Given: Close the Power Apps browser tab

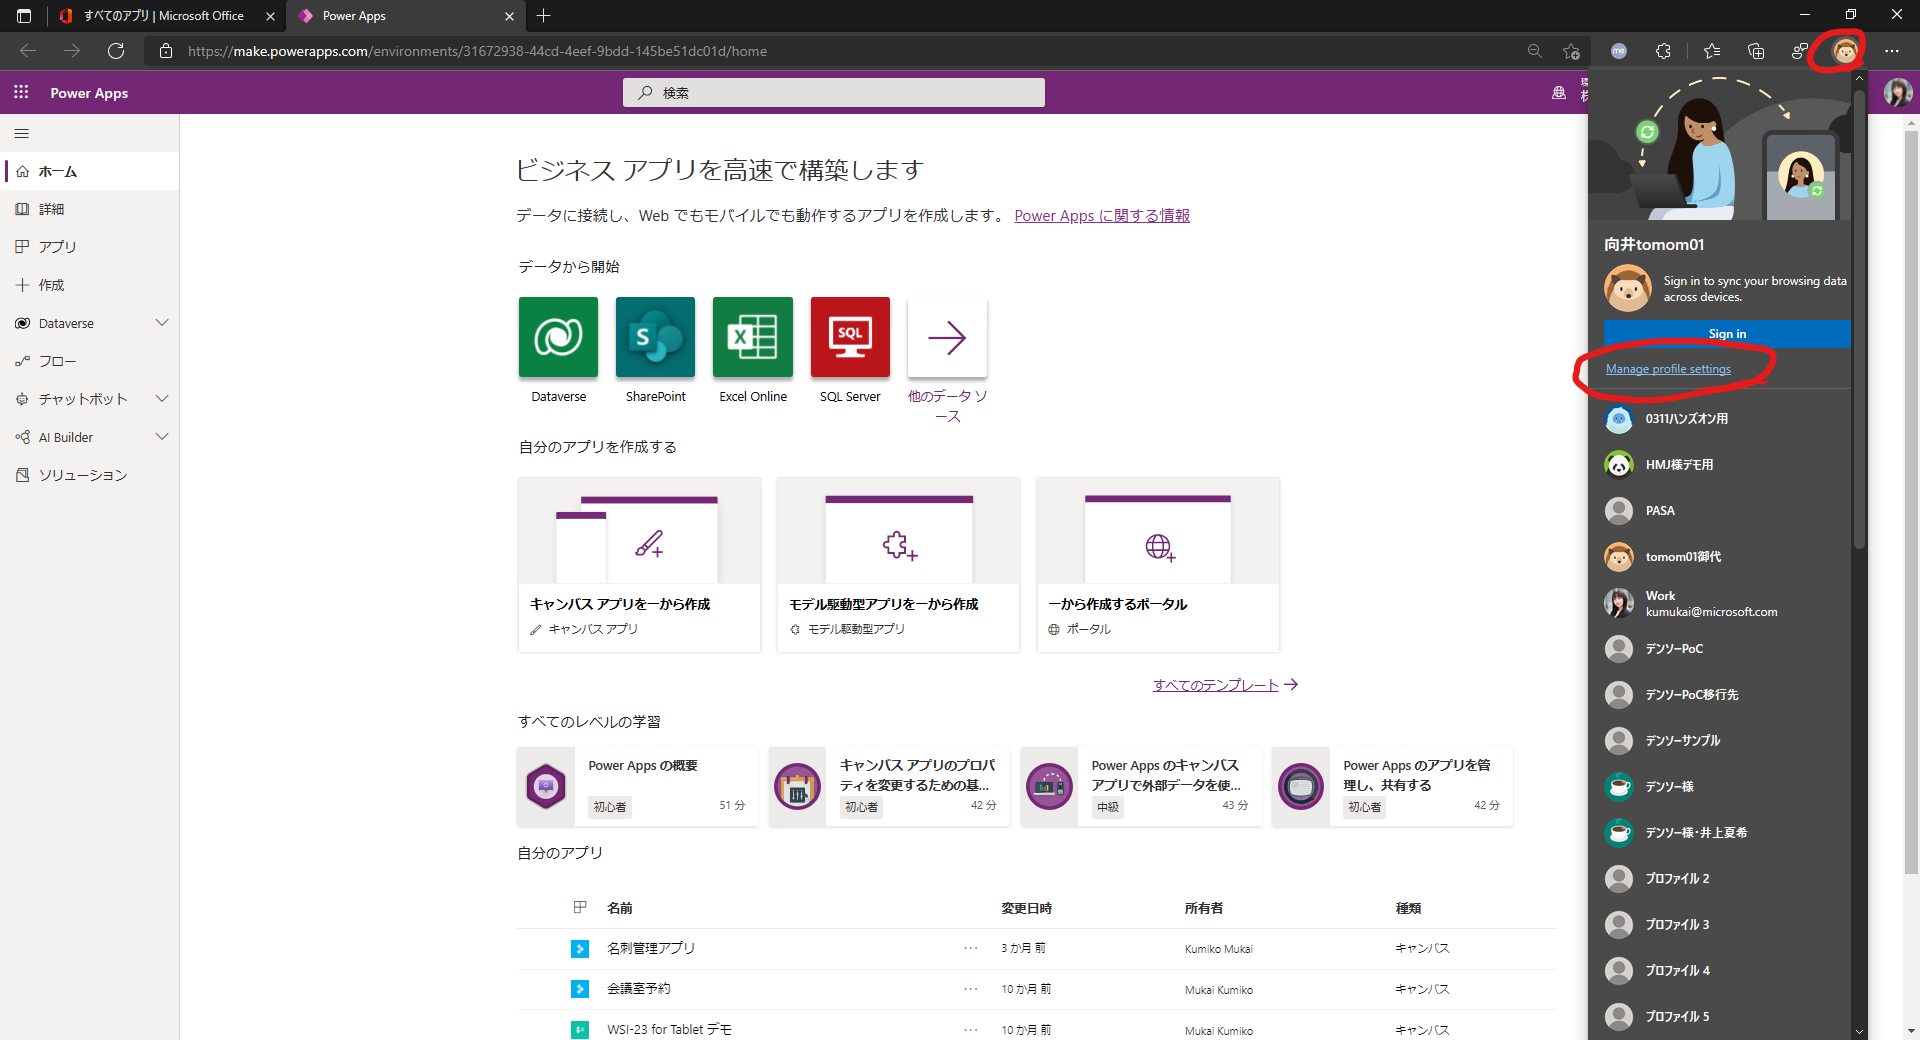Looking at the screenshot, I should 509,16.
